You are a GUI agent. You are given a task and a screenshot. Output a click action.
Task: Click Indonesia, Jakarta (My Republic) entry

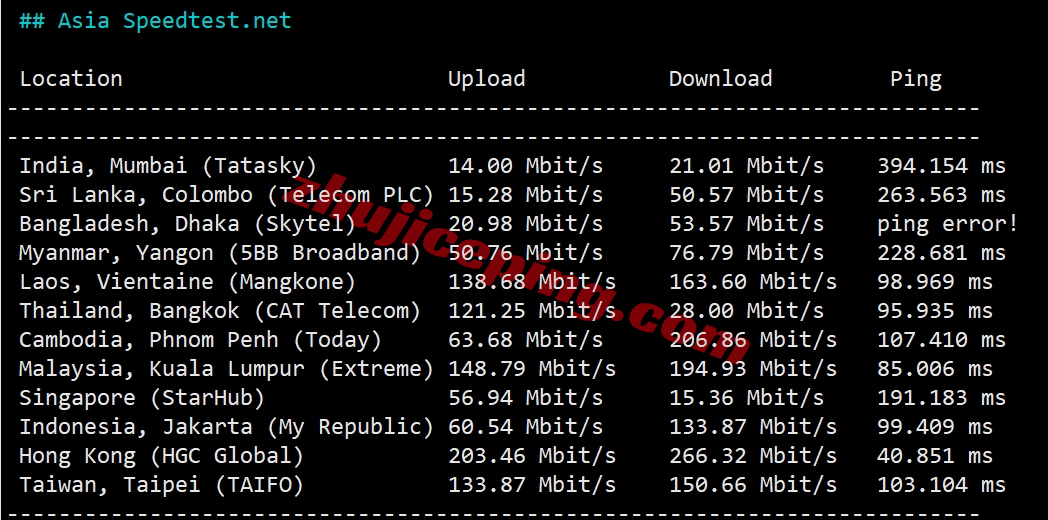click(x=227, y=426)
